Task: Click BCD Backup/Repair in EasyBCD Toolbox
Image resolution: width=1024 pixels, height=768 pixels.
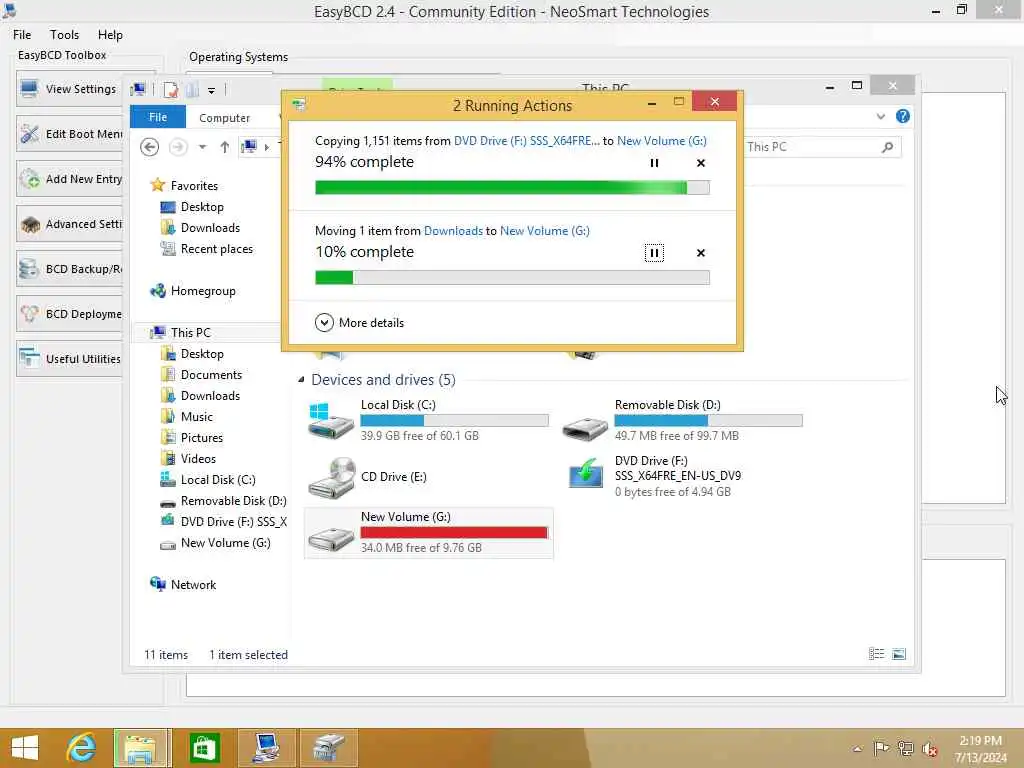Action: pyautogui.click(x=69, y=269)
